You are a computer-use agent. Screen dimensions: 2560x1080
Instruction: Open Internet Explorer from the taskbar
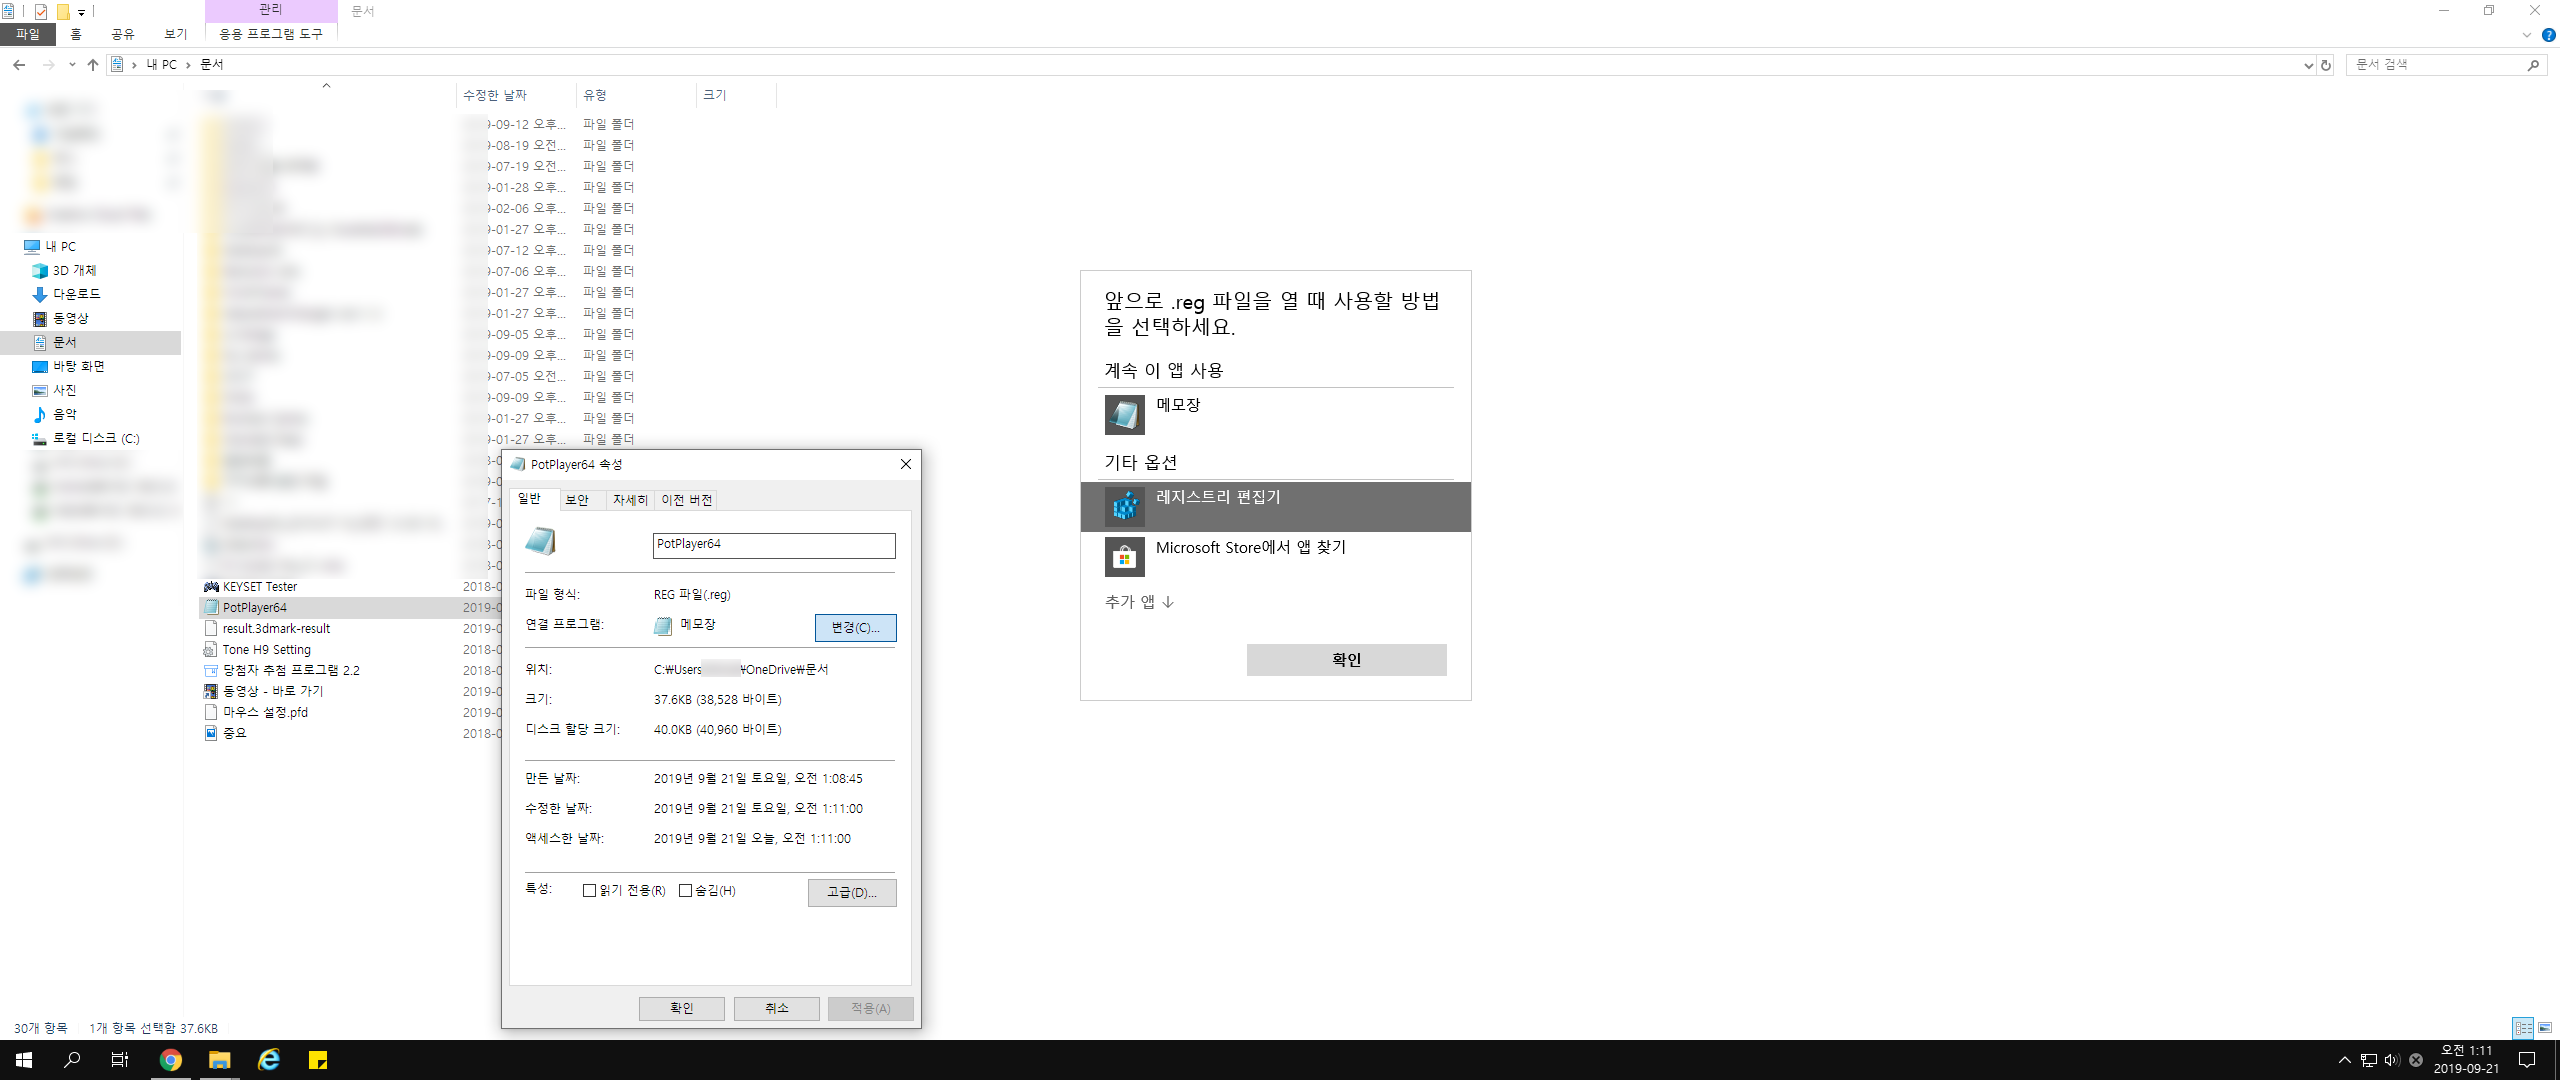click(269, 1060)
